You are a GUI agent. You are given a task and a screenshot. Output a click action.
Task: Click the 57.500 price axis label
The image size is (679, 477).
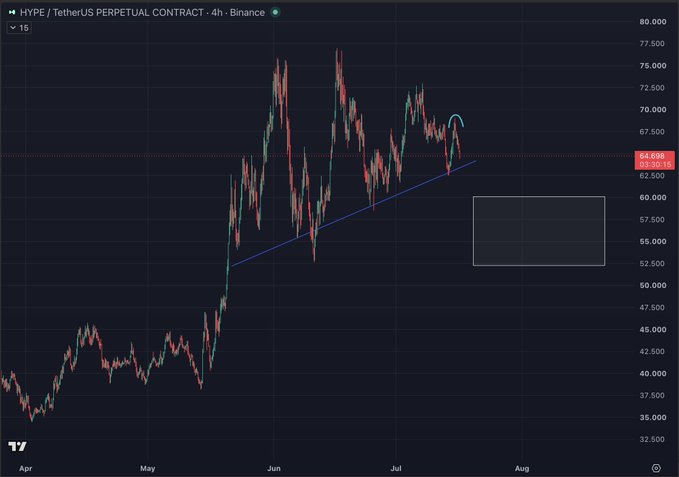653,219
